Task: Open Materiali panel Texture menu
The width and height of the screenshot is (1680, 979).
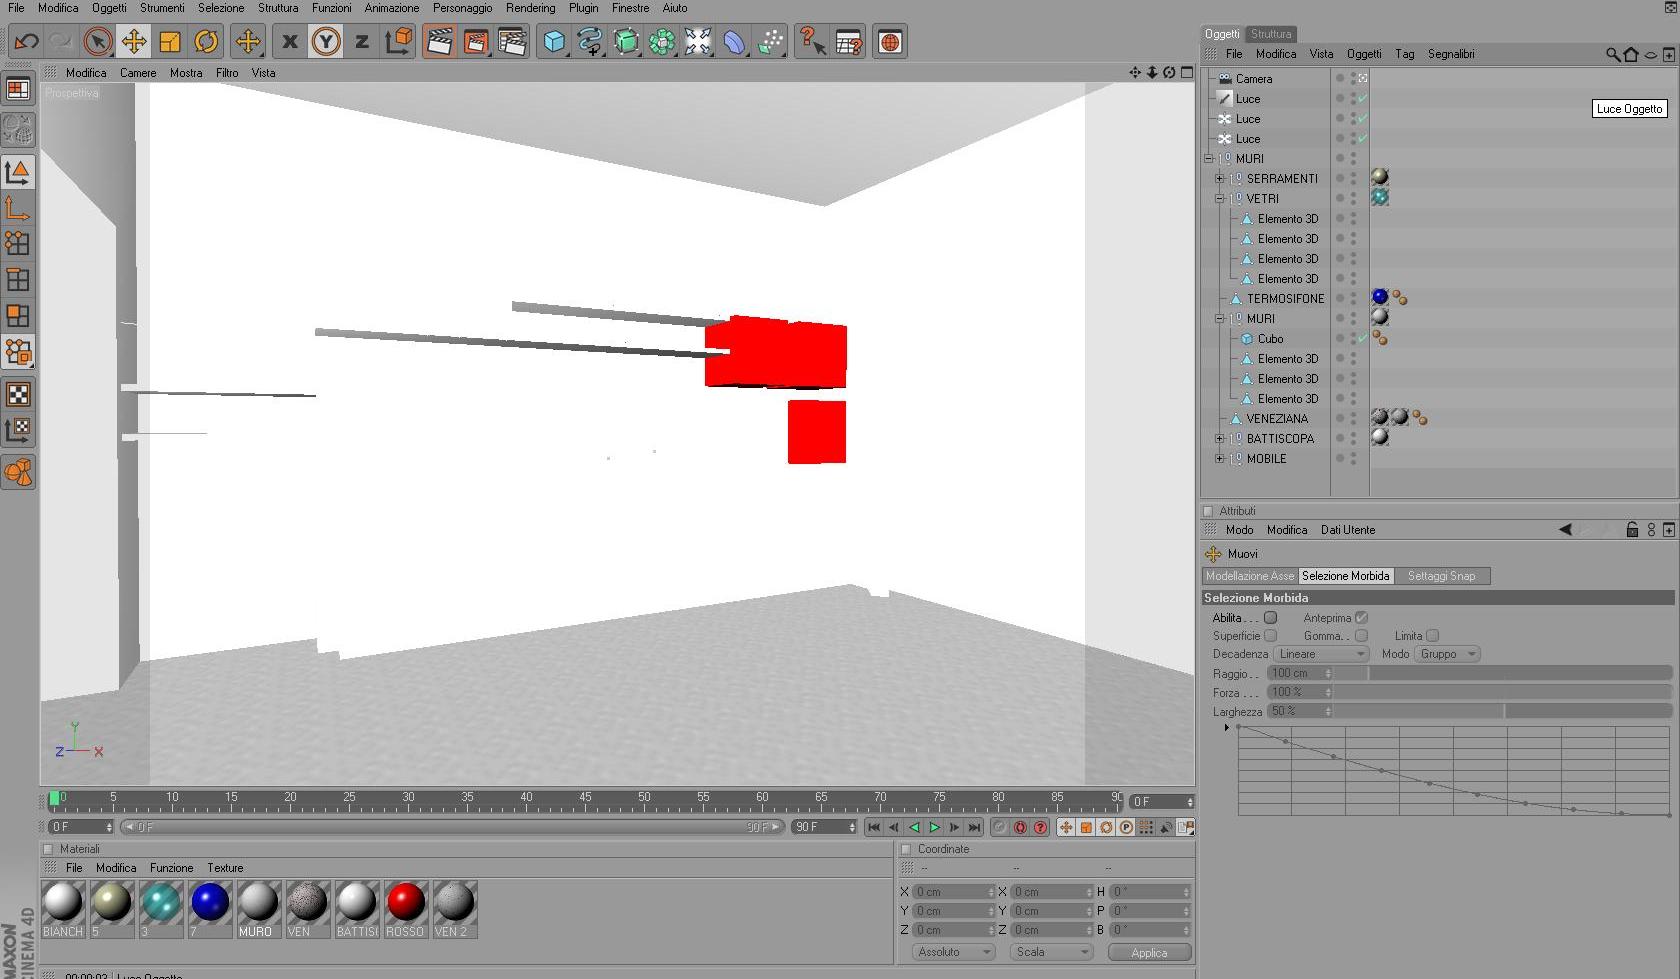Action: (225, 868)
